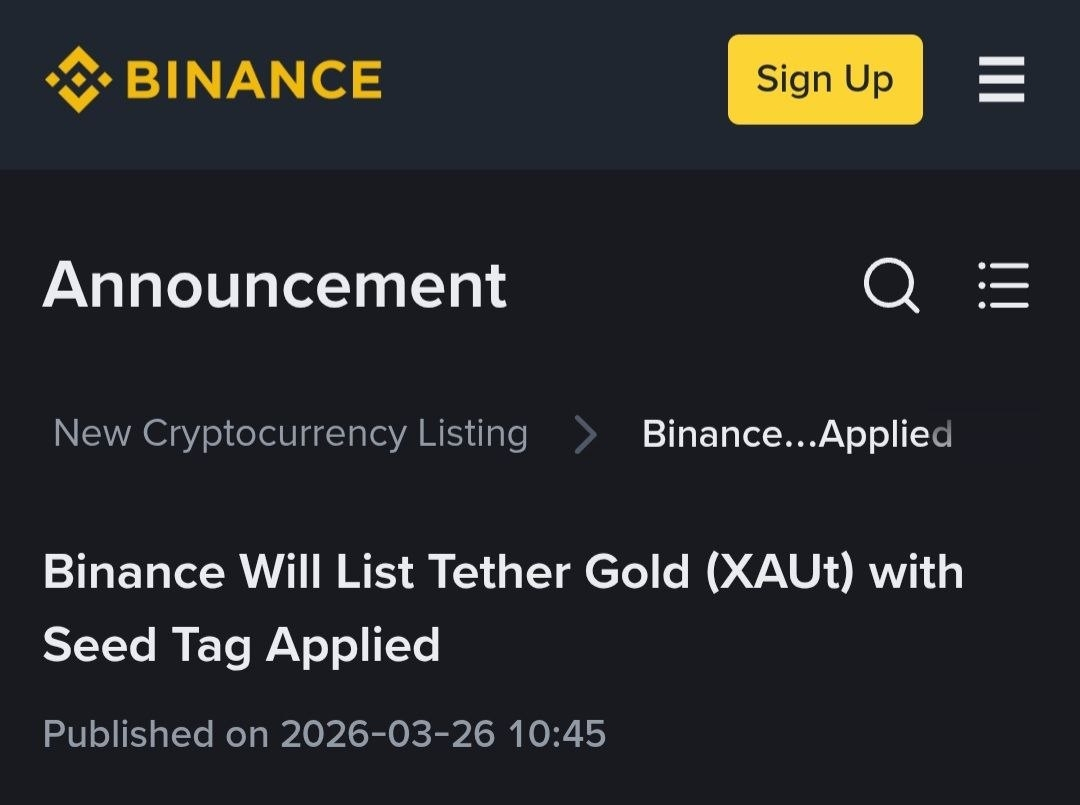Click the Binance diamond logo icon
1080x805 pixels.
coord(78,80)
